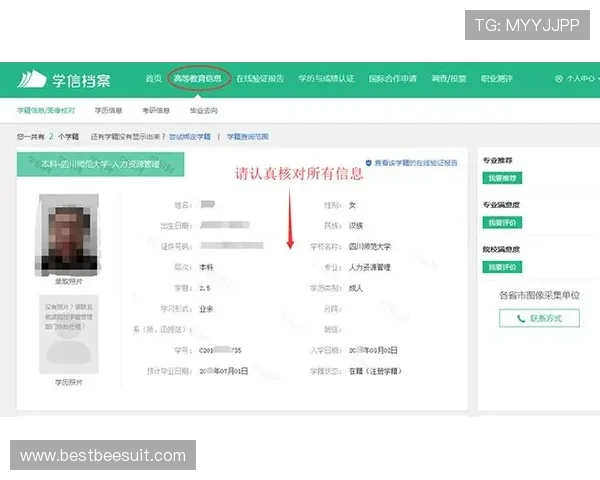Image resolution: width=600 pixels, height=480 pixels.
Task: Open the 学籍查询范围 link
Action: pyautogui.click(x=248, y=137)
